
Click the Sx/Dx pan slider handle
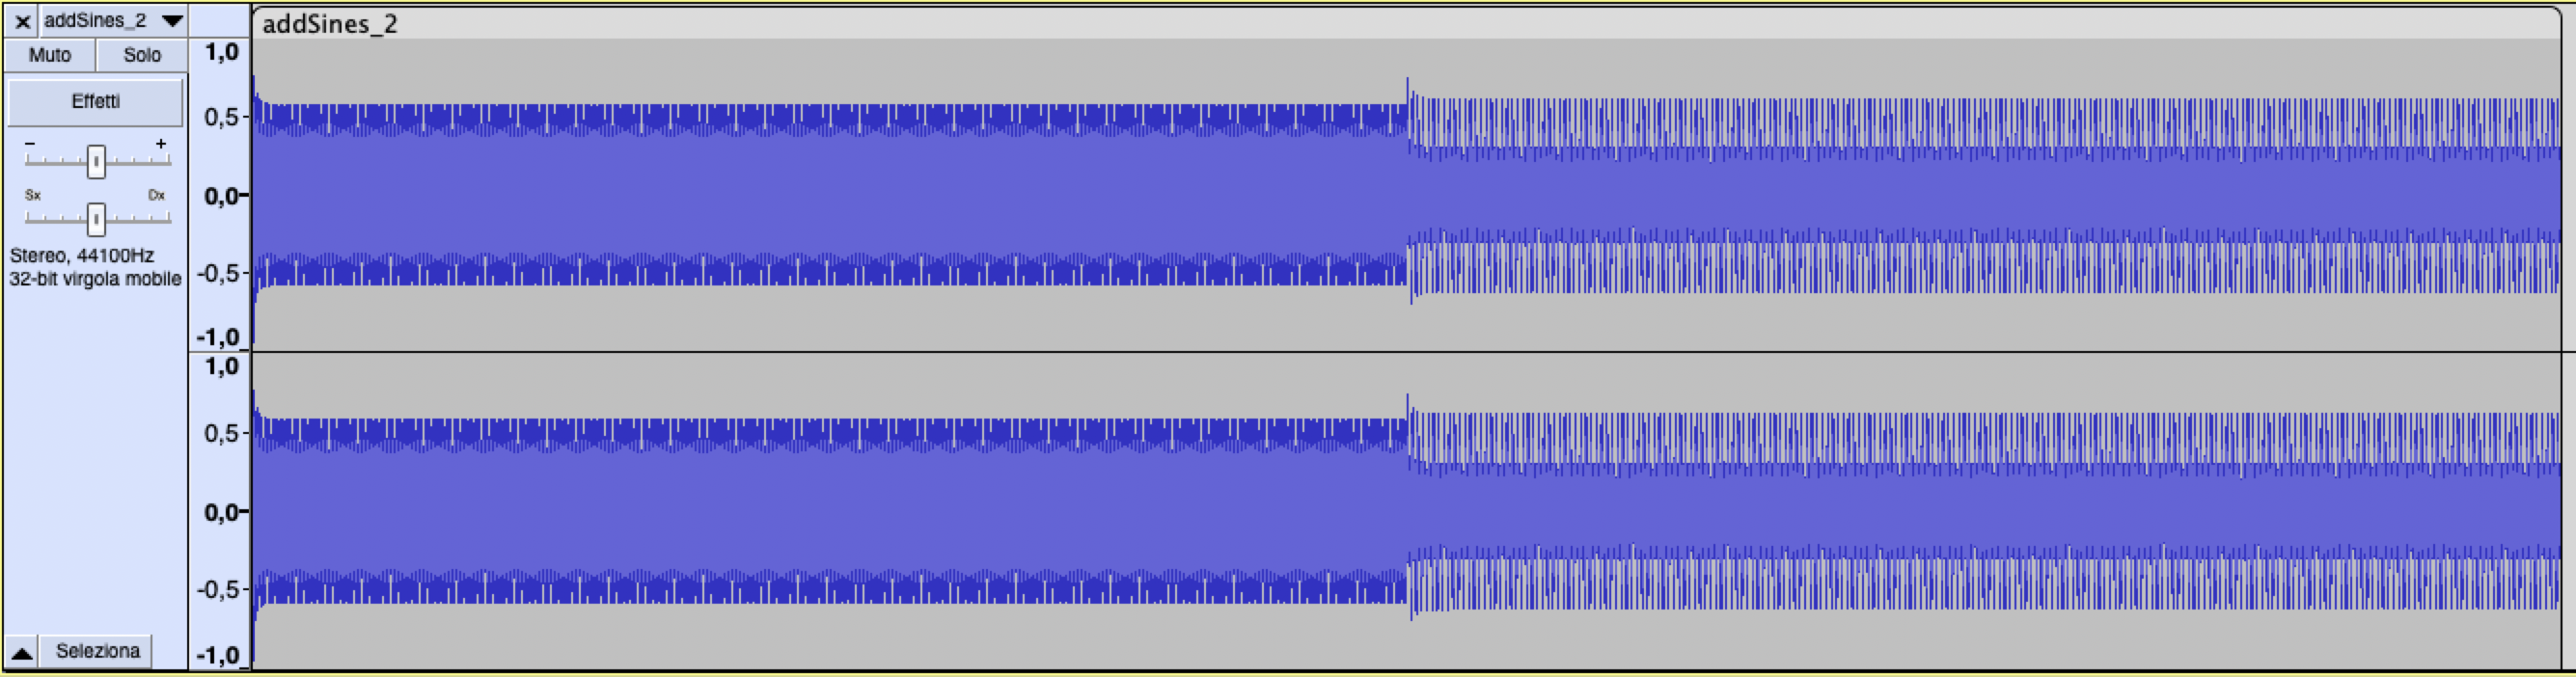point(96,218)
